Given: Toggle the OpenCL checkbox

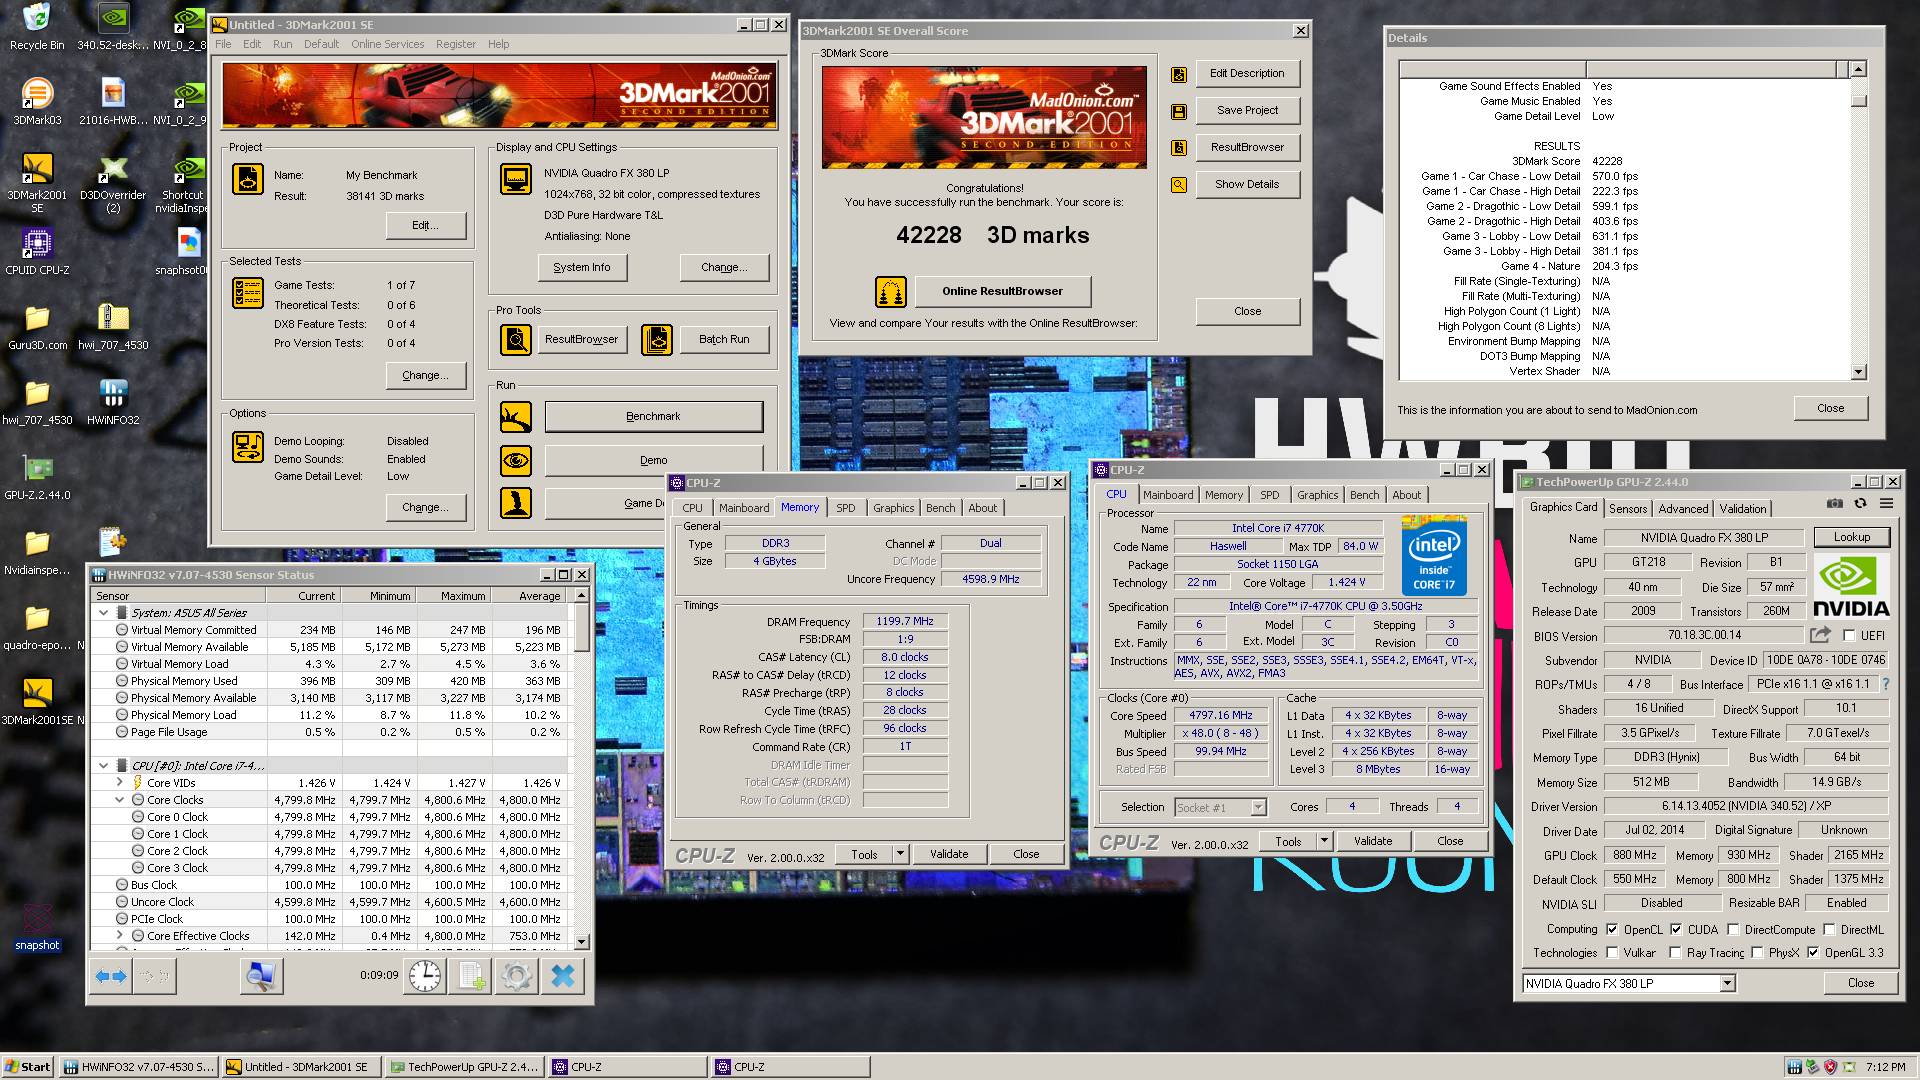Looking at the screenshot, I should click(1612, 929).
